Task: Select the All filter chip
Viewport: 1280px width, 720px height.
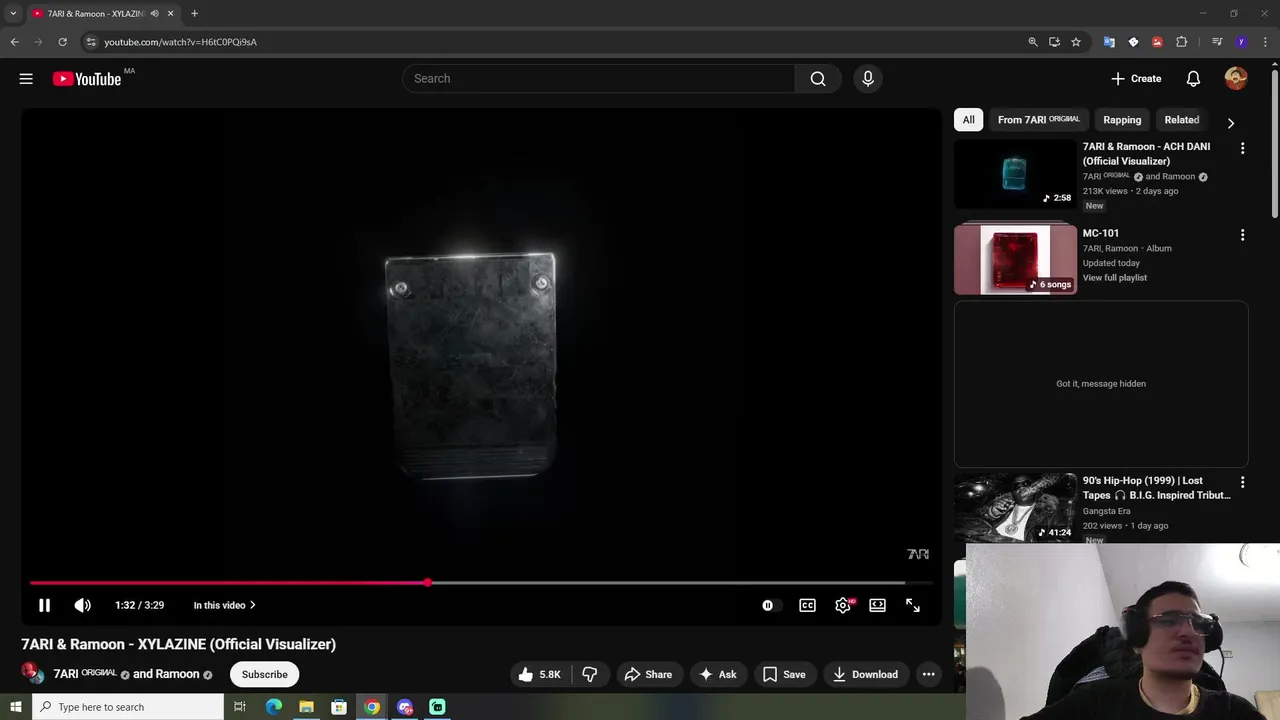Action: 968,120
